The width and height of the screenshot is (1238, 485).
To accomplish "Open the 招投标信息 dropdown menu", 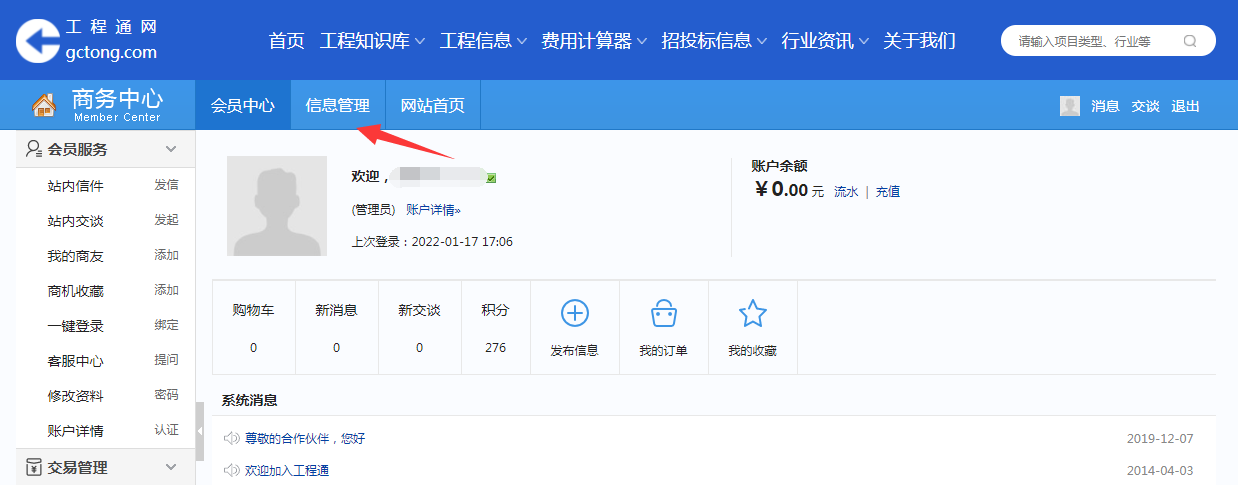I will tap(714, 41).
